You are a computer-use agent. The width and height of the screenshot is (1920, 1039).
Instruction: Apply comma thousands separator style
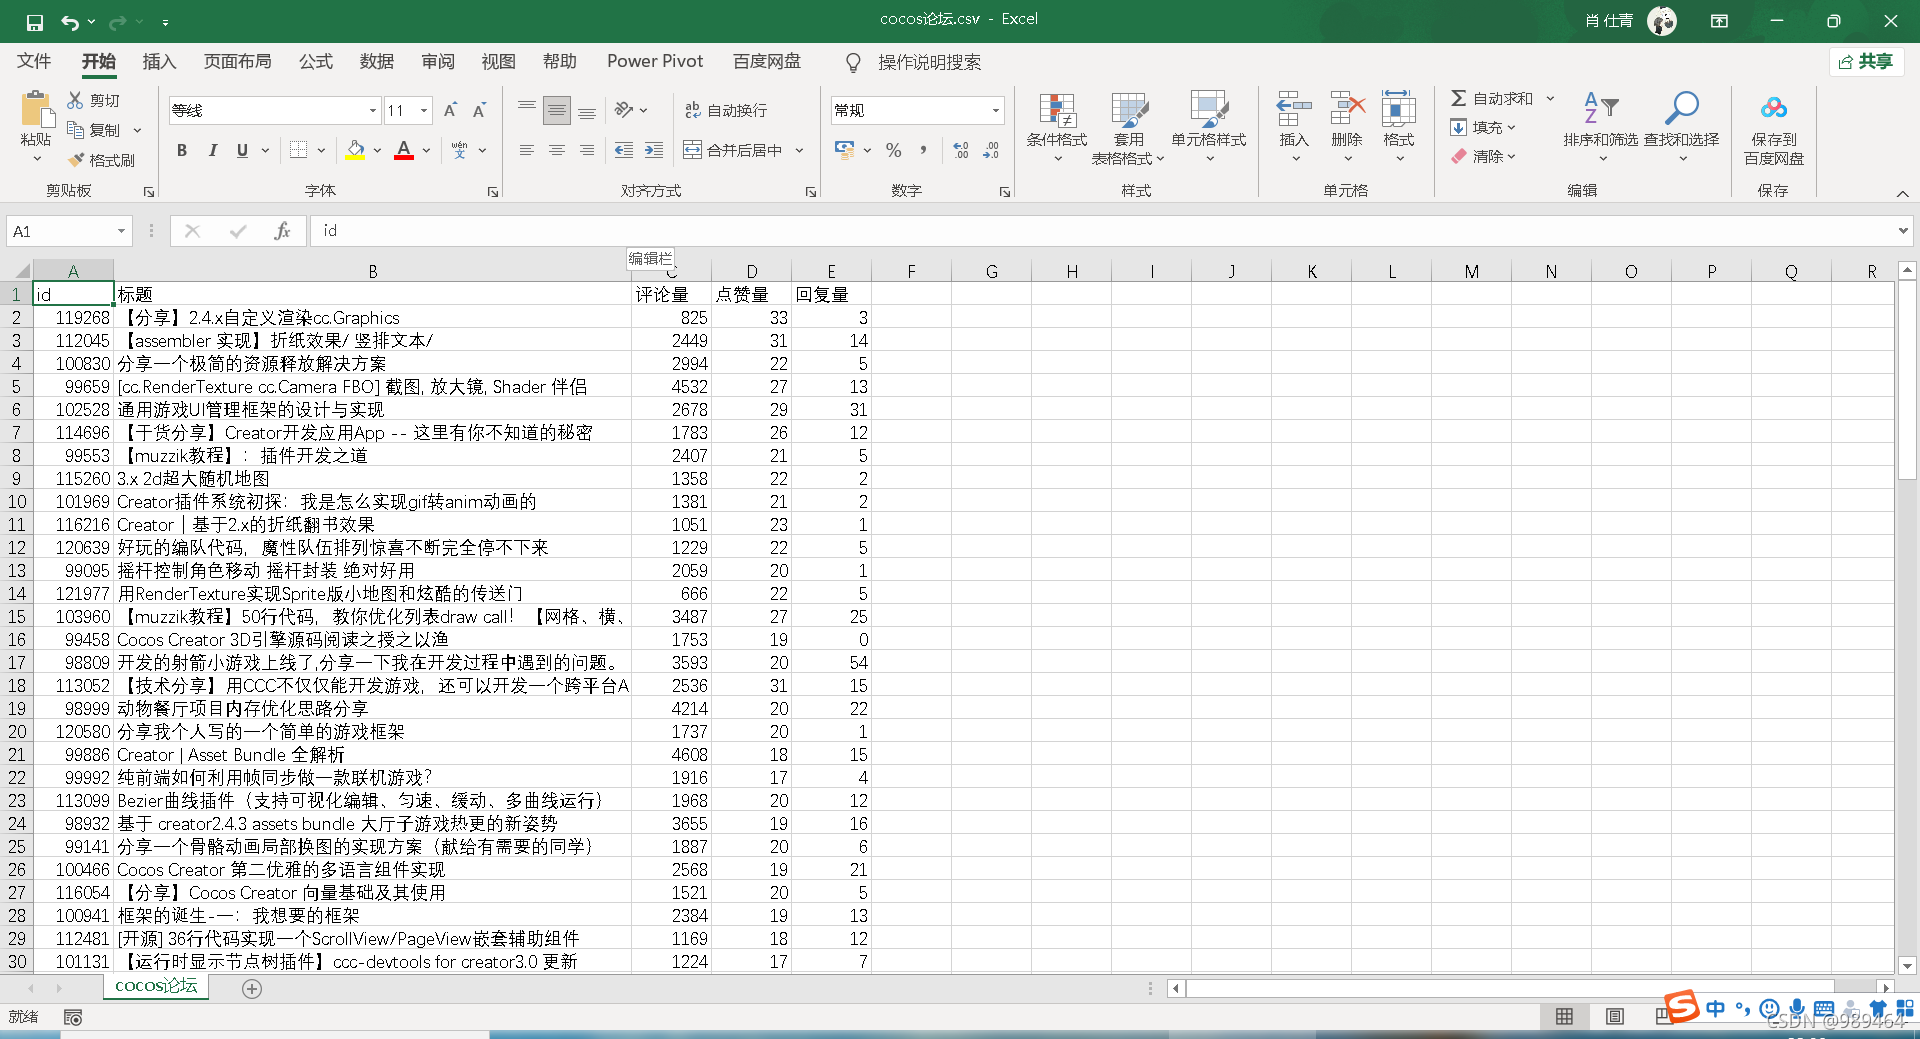click(x=923, y=150)
